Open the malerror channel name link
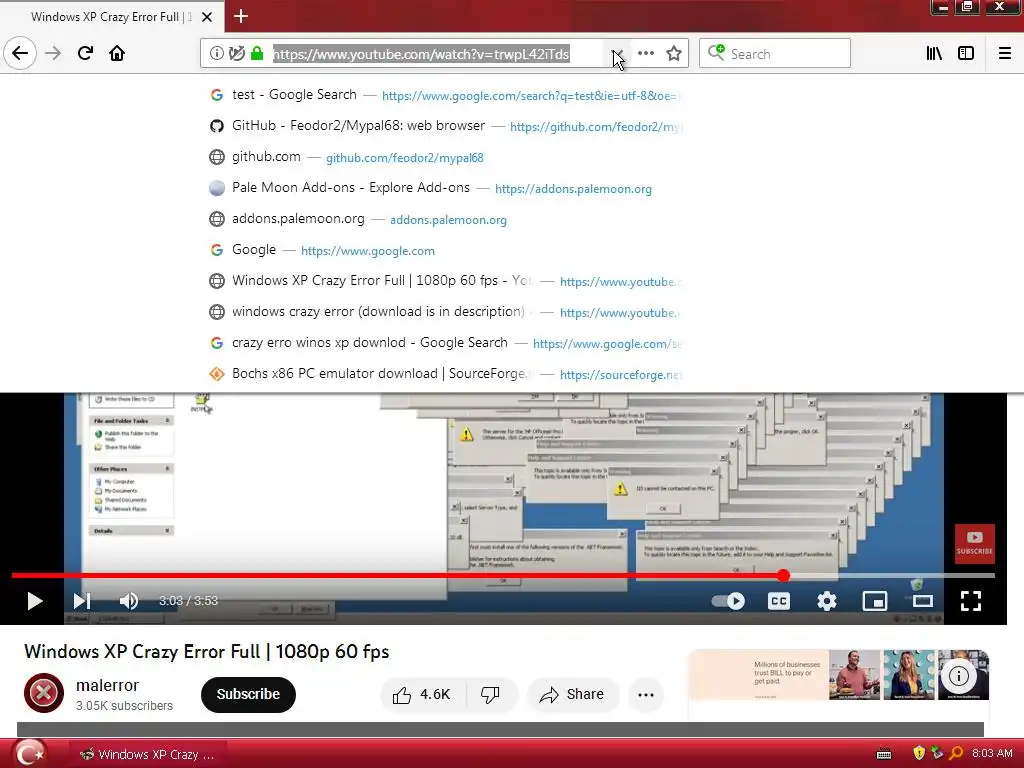 [x=107, y=685]
